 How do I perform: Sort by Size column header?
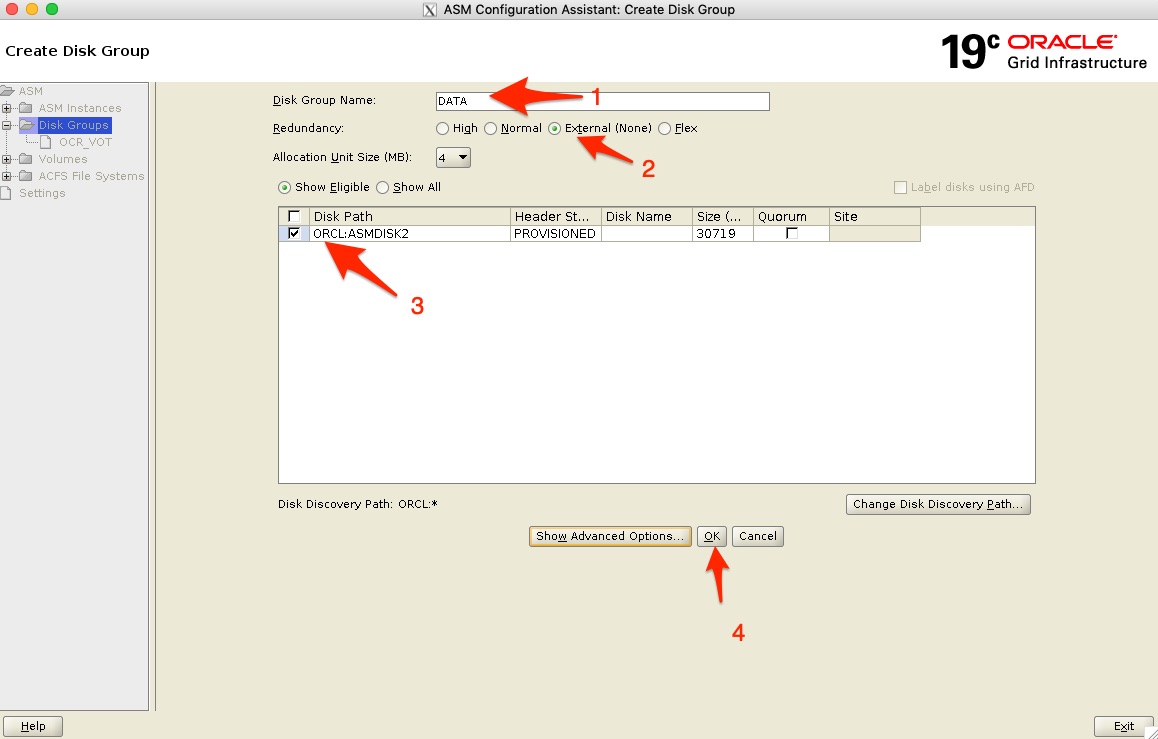723,216
